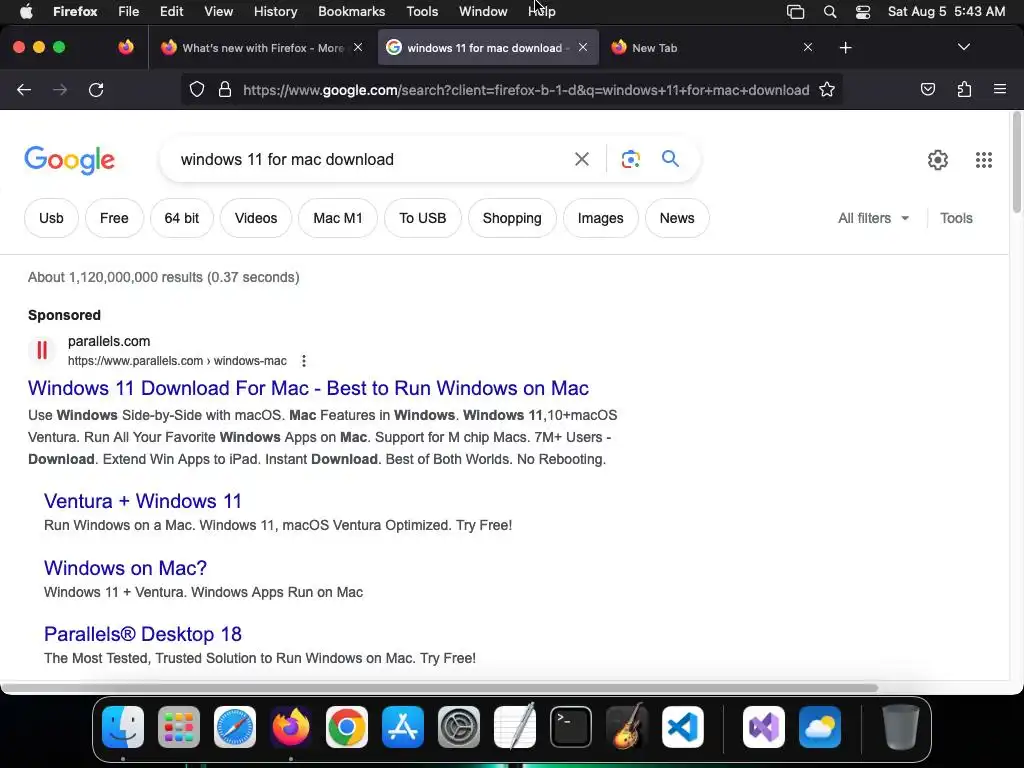The height and width of the screenshot is (768, 1024).
Task: Filter results by To USB chip
Action: [423, 218]
